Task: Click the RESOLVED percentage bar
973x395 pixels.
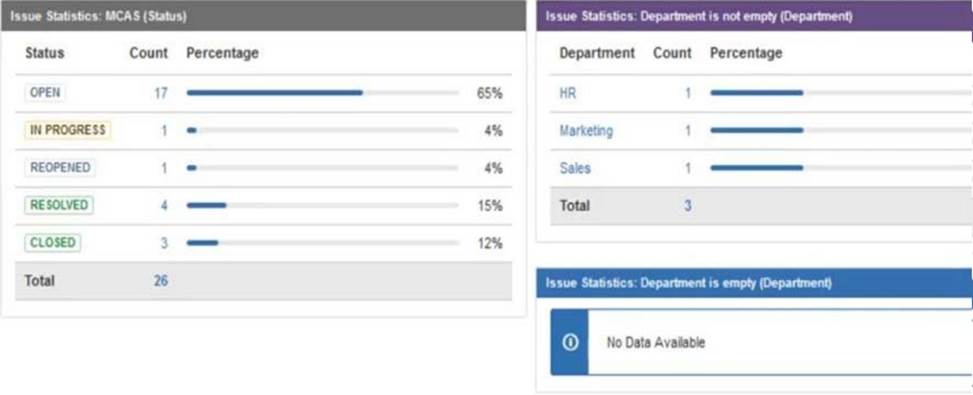Action: [x=322, y=205]
